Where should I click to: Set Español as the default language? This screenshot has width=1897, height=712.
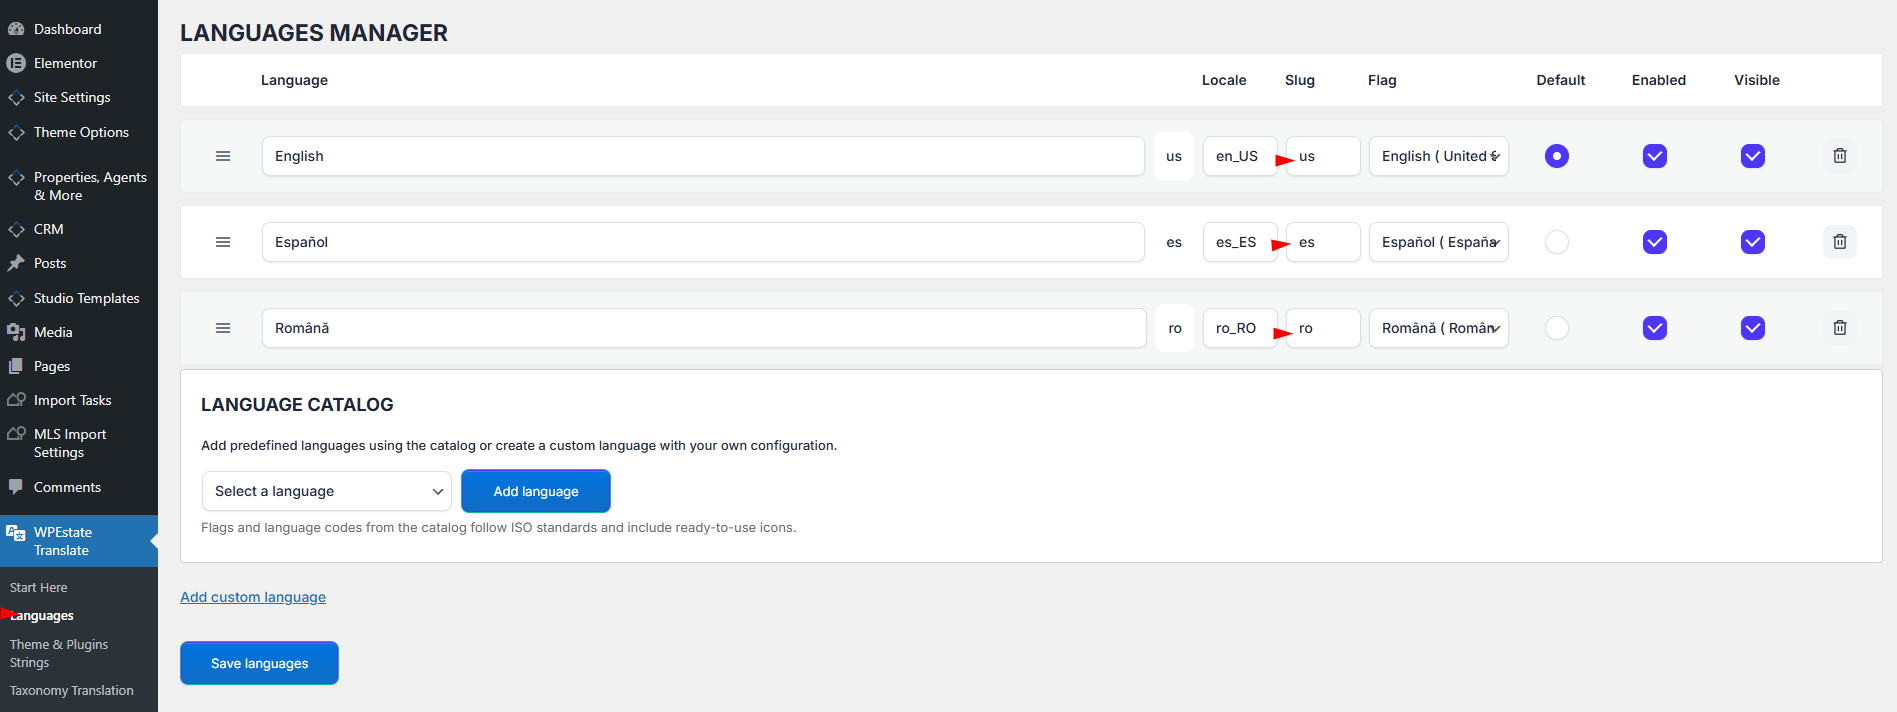(1556, 242)
